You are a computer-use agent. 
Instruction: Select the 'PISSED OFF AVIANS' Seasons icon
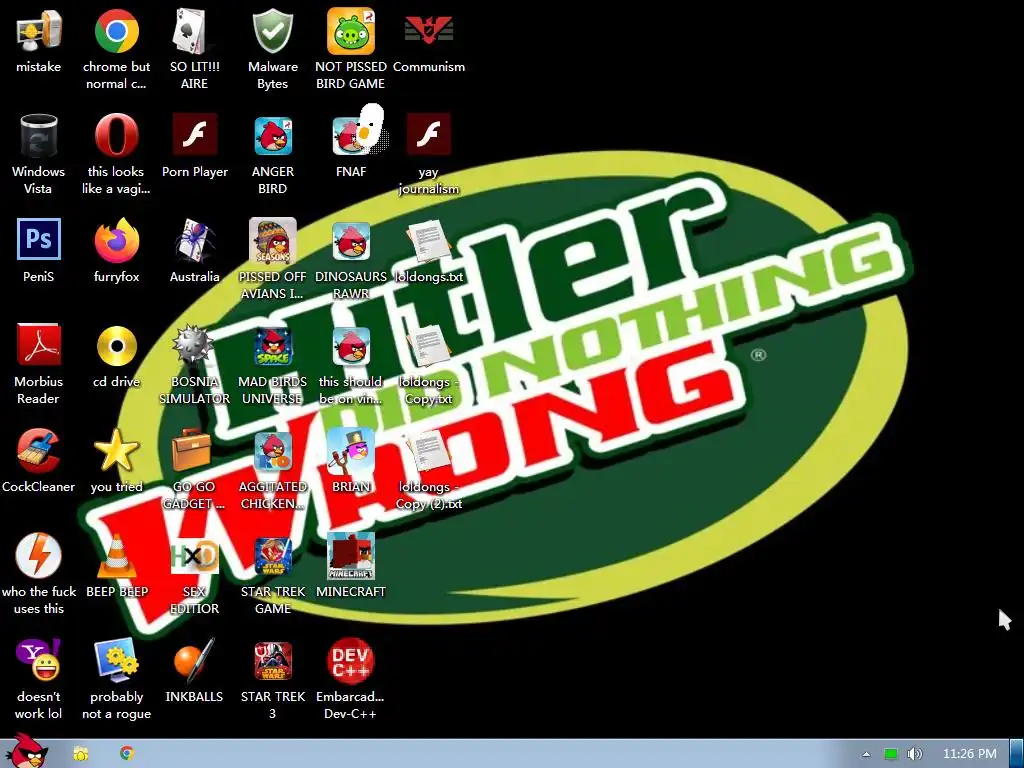273,240
